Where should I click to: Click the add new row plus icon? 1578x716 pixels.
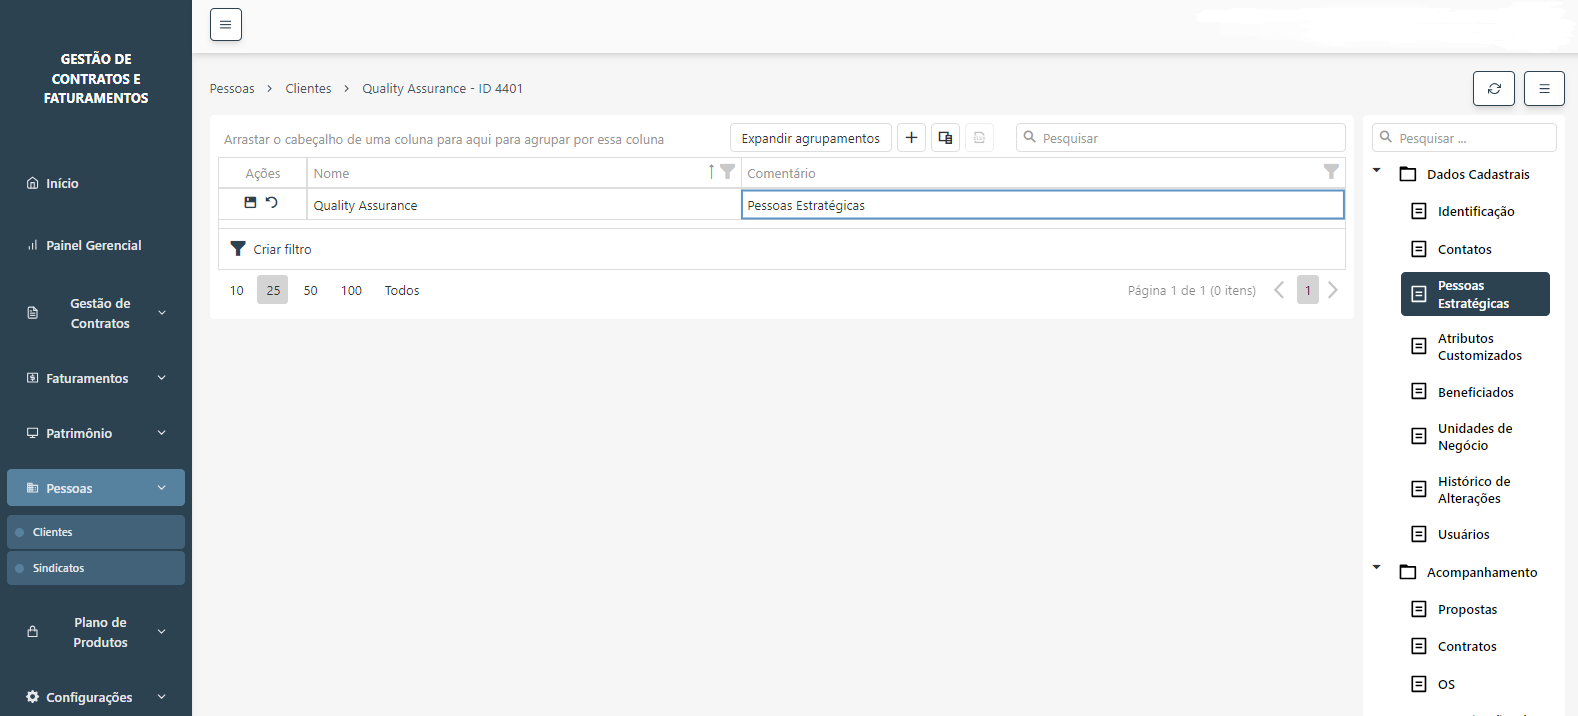[x=911, y=138]
